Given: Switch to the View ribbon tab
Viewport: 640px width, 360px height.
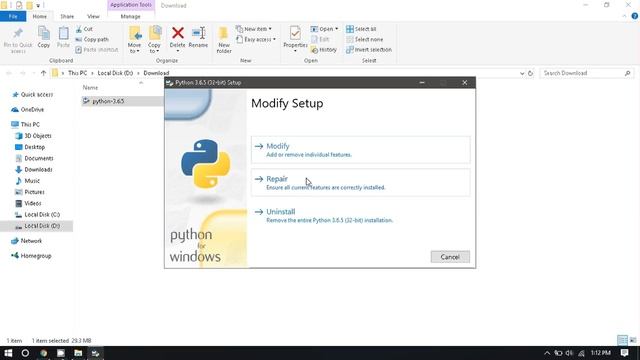Looking at the screenshot, I should pos(93,16).
